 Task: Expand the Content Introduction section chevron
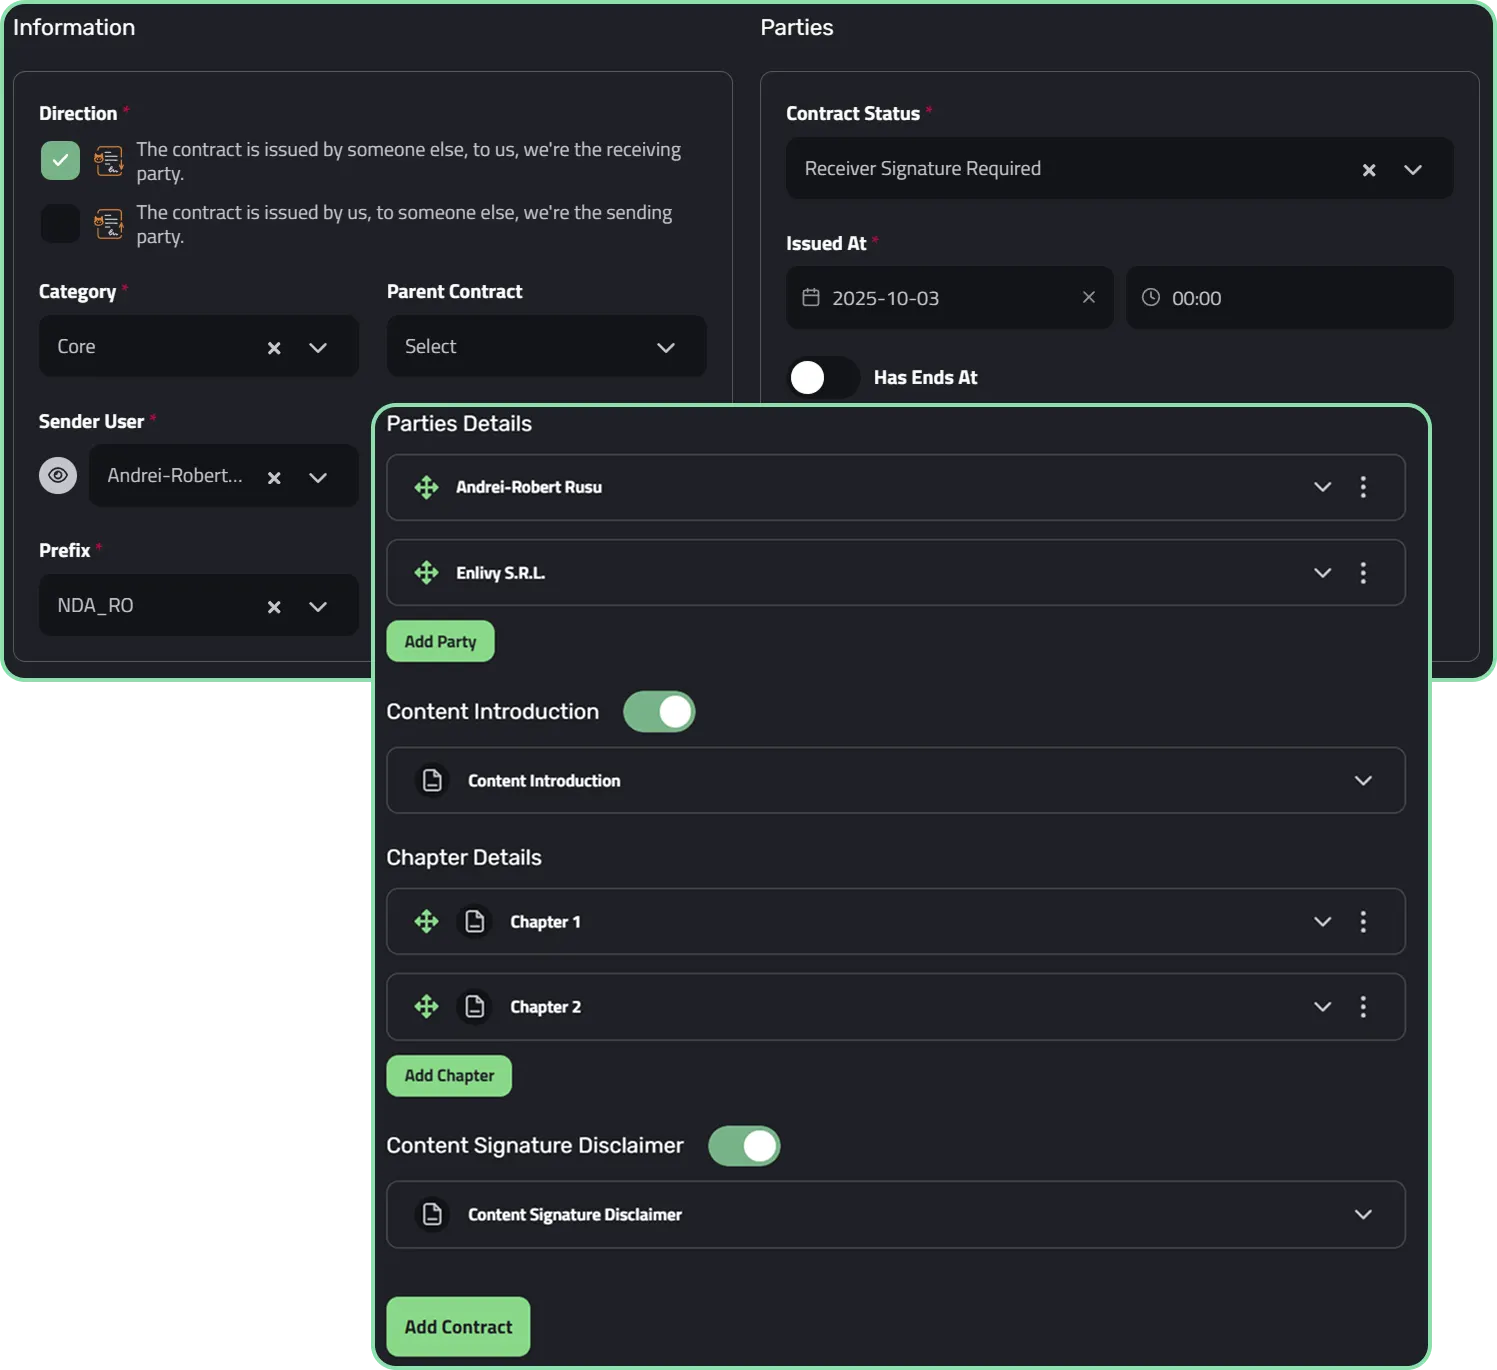coord(1363,780)
